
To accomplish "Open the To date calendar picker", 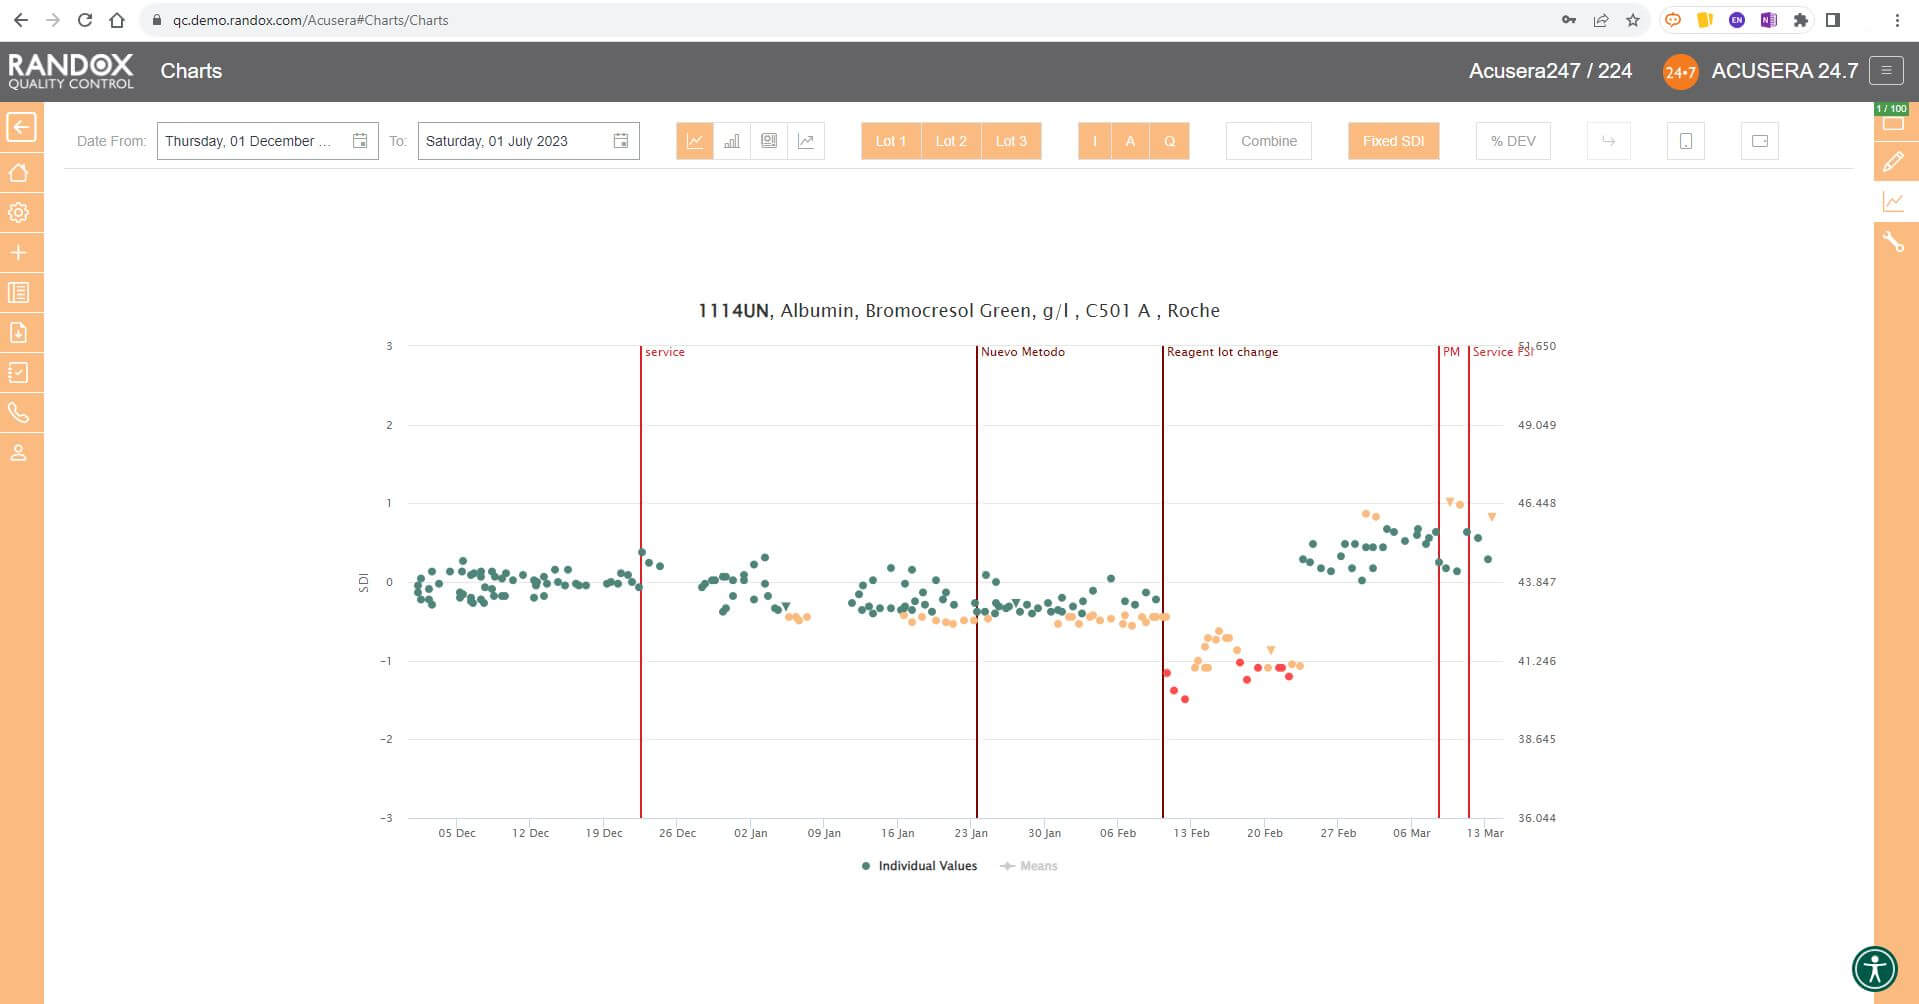I will point(621,141).
